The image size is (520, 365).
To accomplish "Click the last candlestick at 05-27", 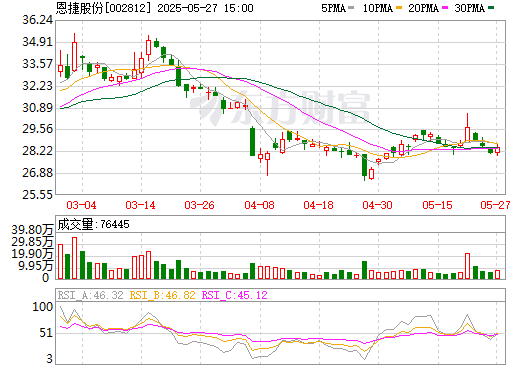I will click(x=497, y=149).
